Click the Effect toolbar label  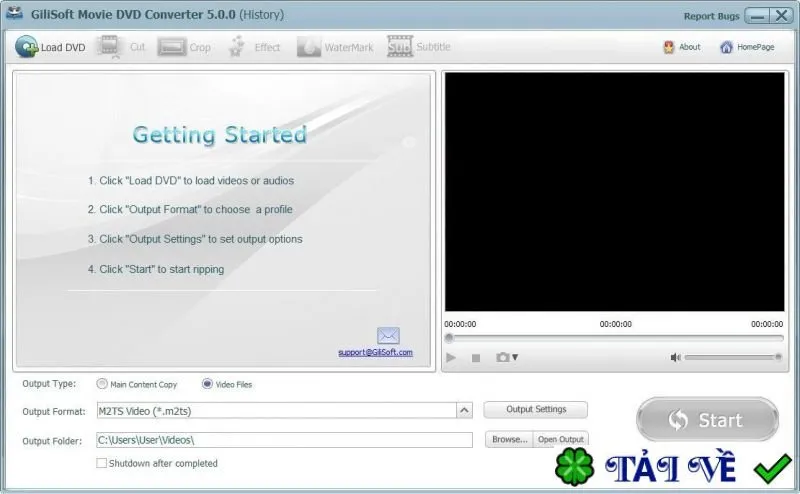point(267,47)
